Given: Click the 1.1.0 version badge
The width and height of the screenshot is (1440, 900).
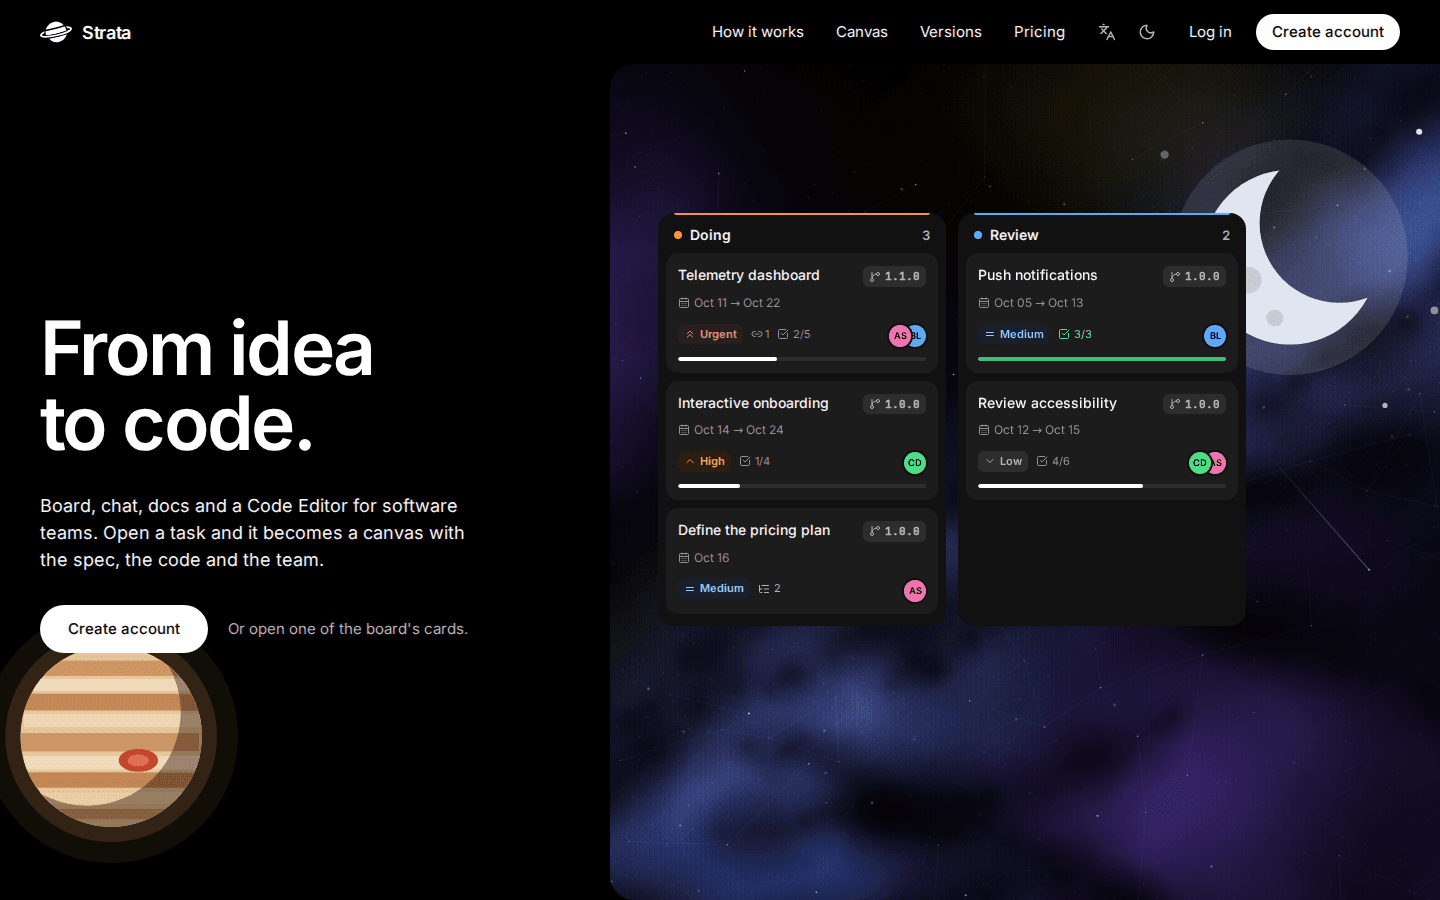Looking at the screenshot, I should click(894, 276).
